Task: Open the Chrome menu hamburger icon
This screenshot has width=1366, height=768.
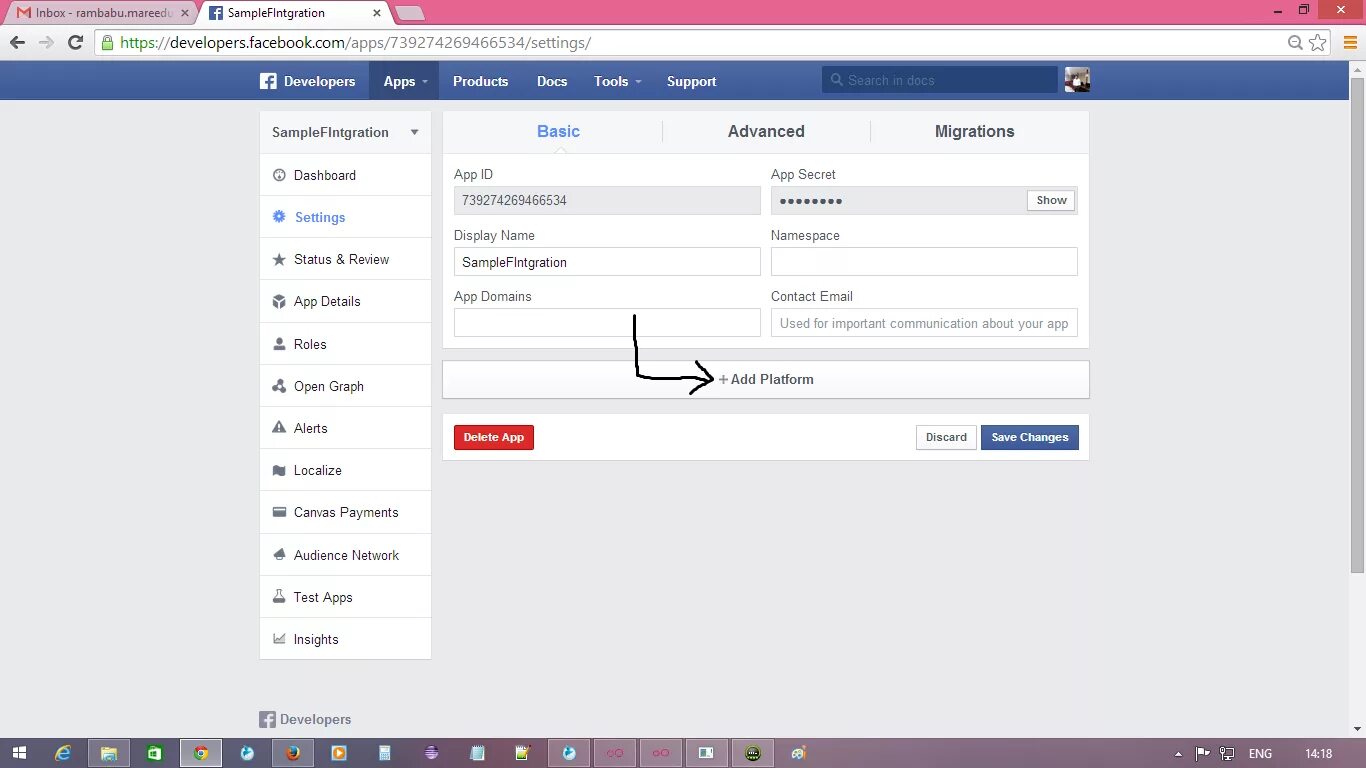Action: click(1348, 42)
